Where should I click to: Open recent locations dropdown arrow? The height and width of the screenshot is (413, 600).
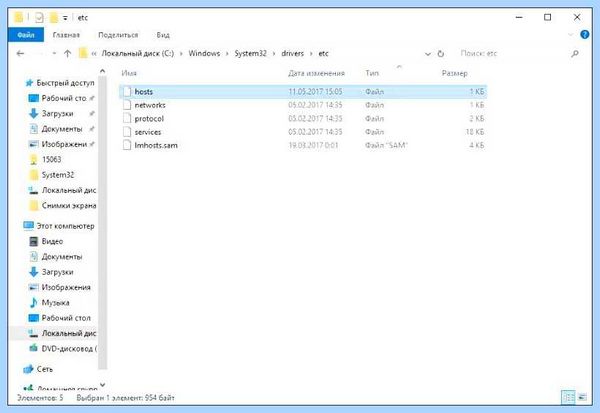click(54, 54)
